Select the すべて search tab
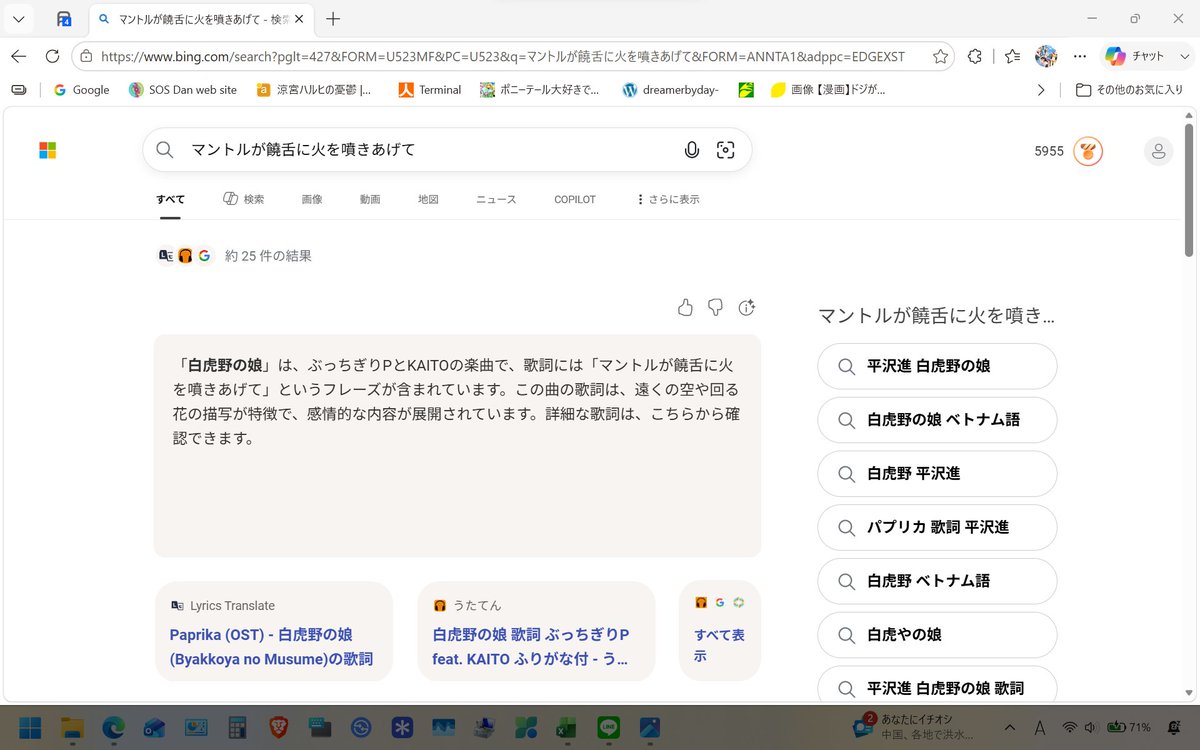This screenshot has height=750, width=1200. (170, 200)
